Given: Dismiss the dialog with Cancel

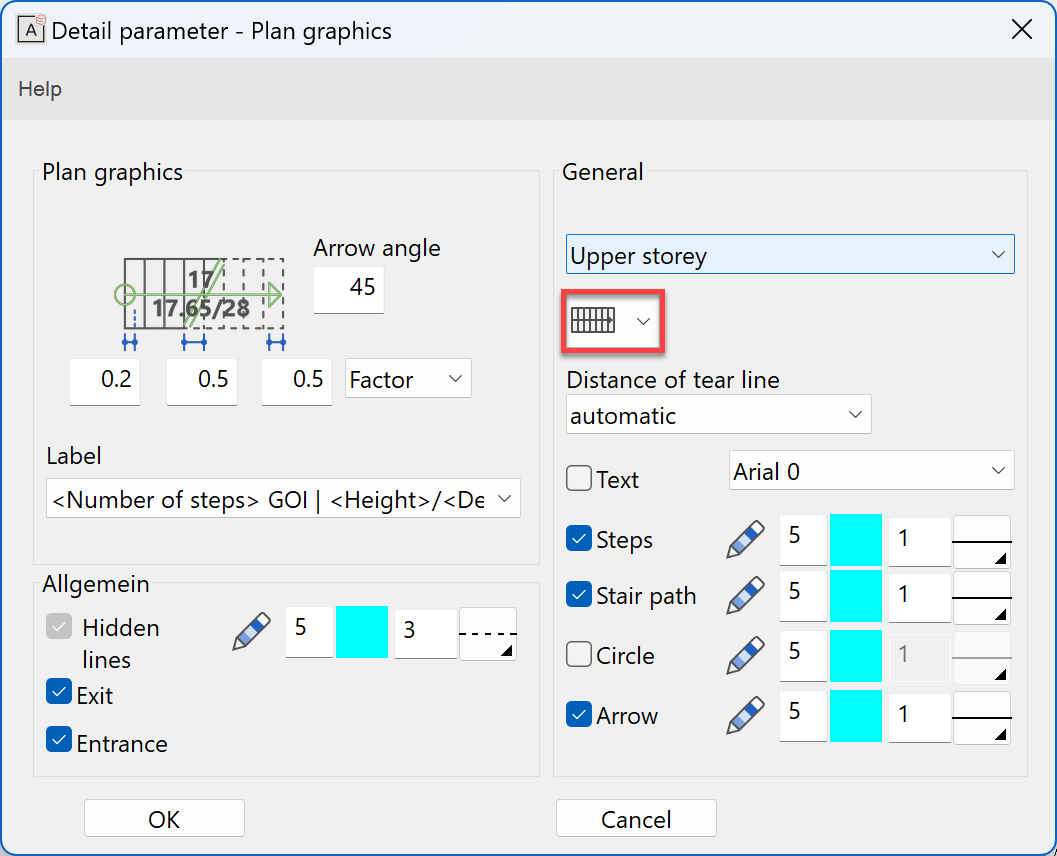Looking at the screenshot, I should click(636, 818).
